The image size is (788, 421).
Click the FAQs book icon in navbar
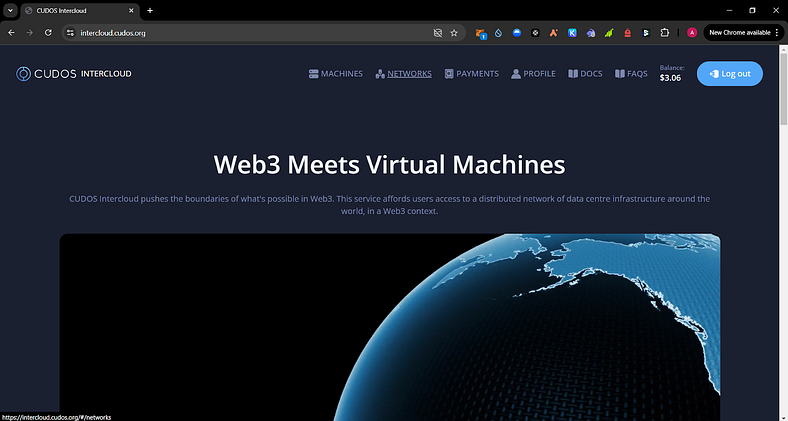(x=620, y=74)
